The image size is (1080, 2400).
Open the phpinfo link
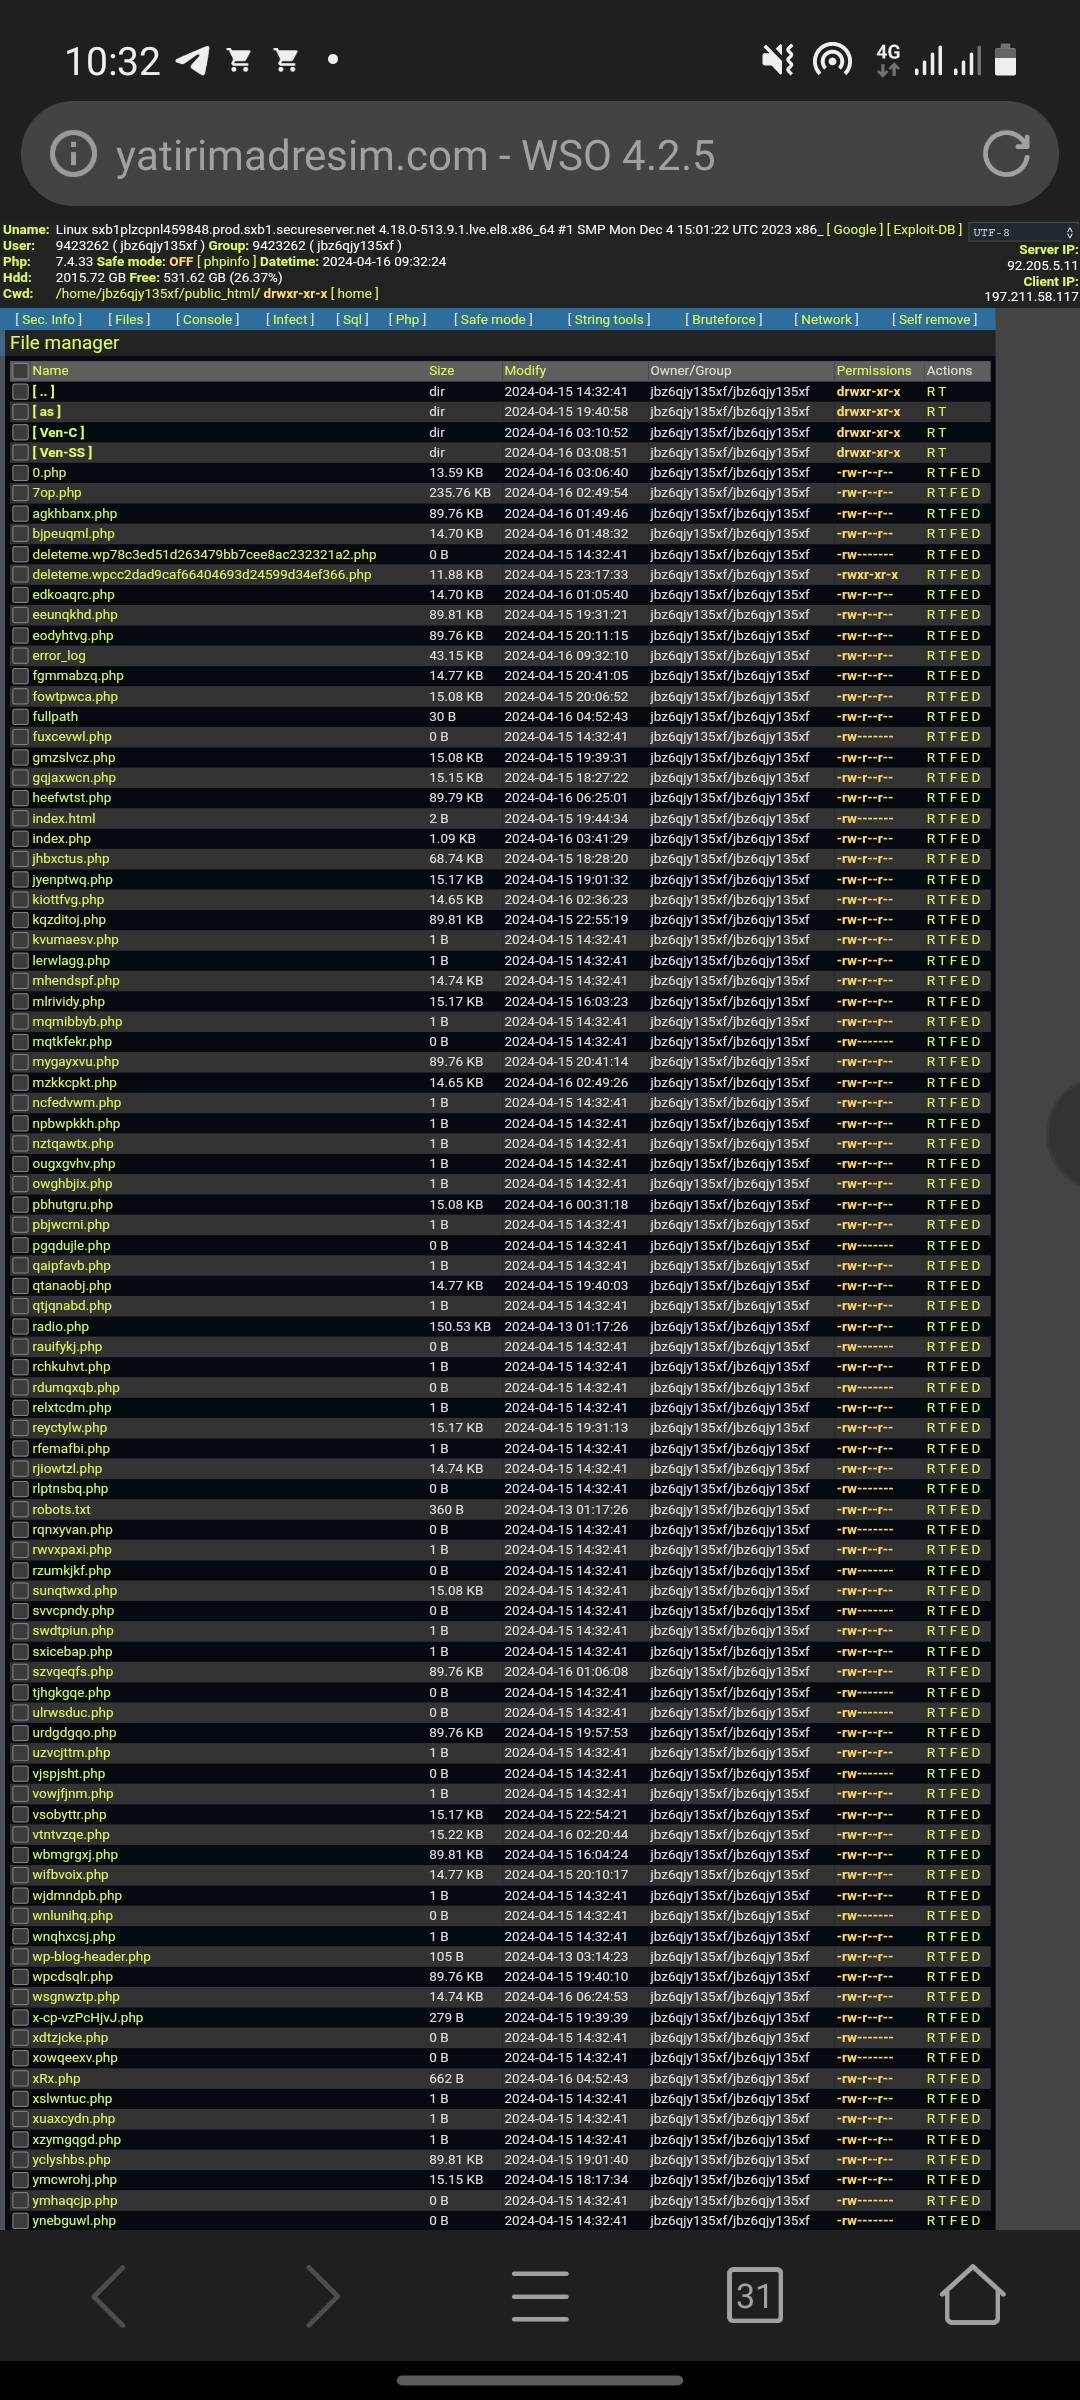click(x=226, y=262)
